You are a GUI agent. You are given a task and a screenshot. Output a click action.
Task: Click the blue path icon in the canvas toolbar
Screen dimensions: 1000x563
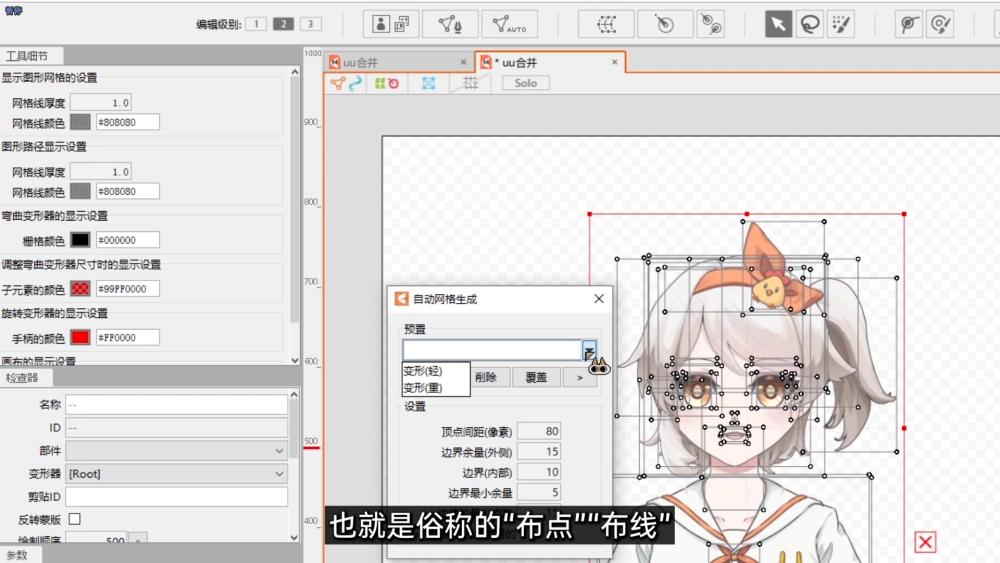[355, 83]
